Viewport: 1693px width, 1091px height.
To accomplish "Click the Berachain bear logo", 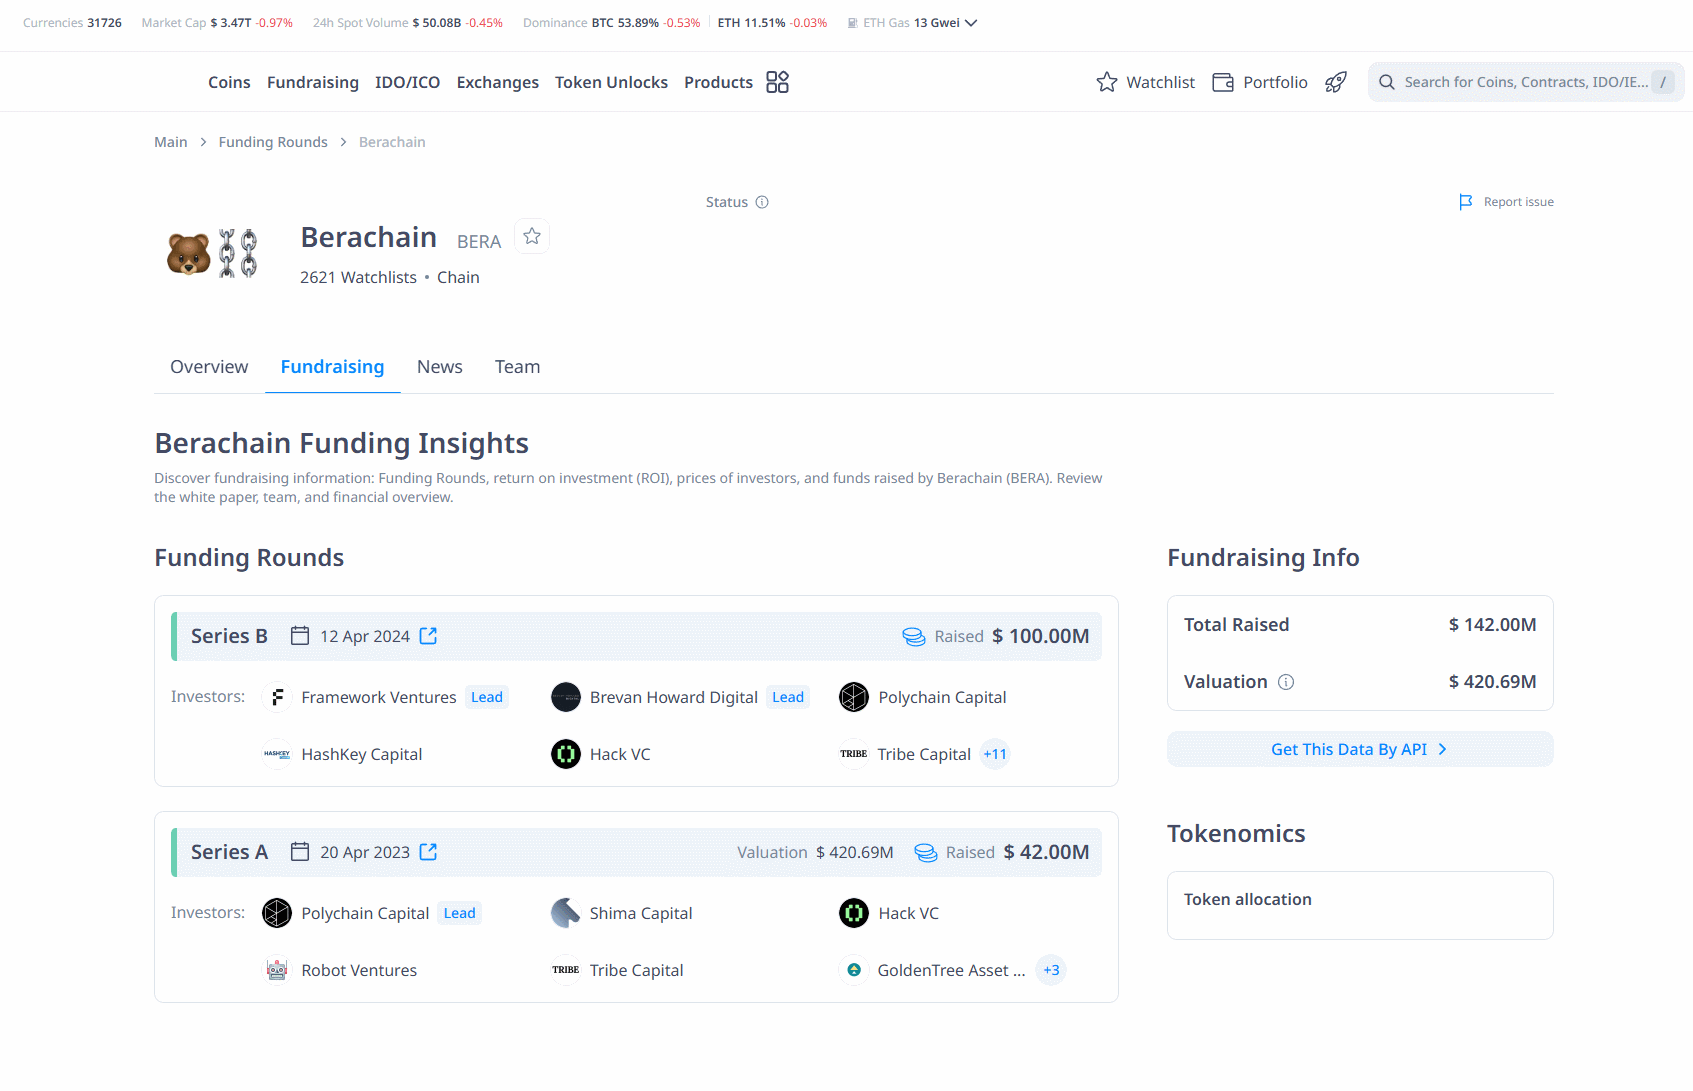I will coord(212,253).
